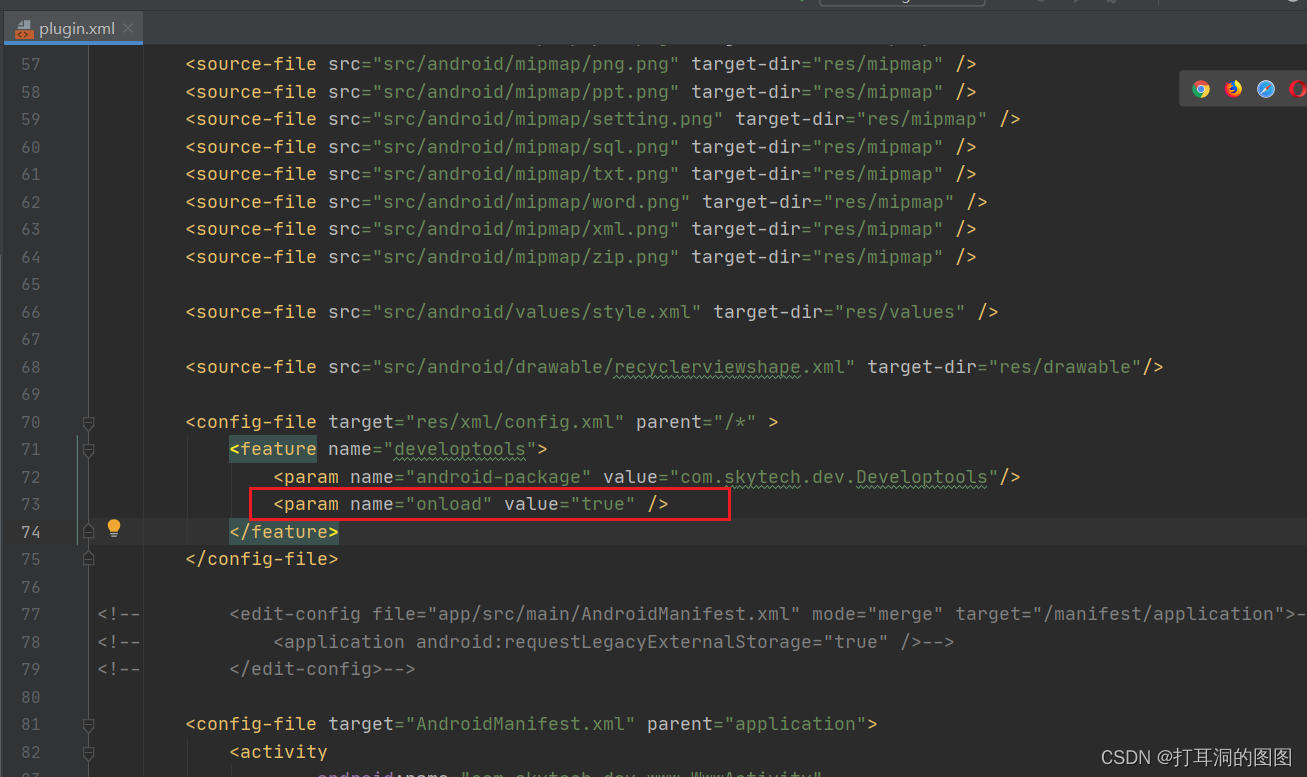Select the plugin.xml tab

pos(73,28)
